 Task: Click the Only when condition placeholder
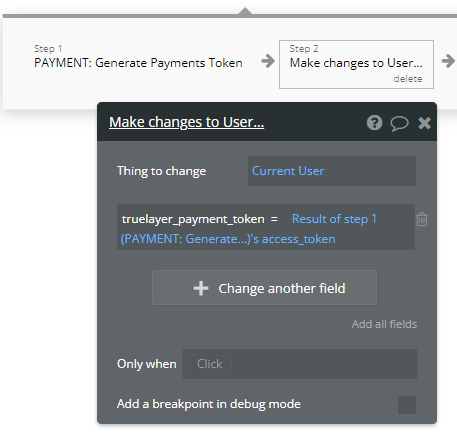(209, 364)
